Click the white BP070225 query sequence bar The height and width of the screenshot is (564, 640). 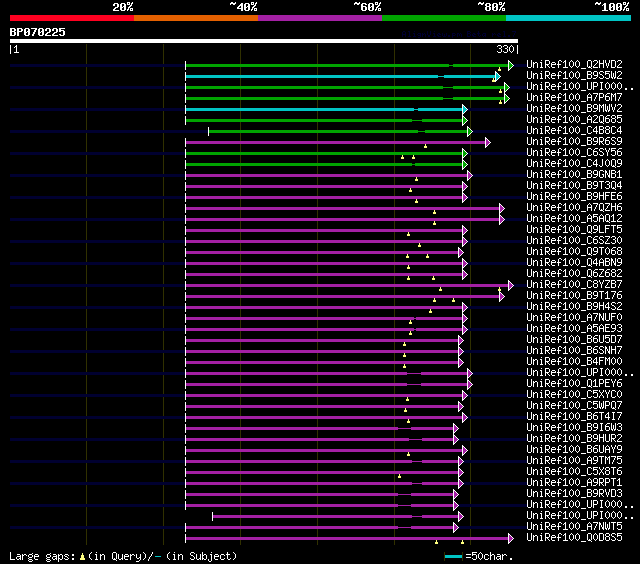coord(264,41)
